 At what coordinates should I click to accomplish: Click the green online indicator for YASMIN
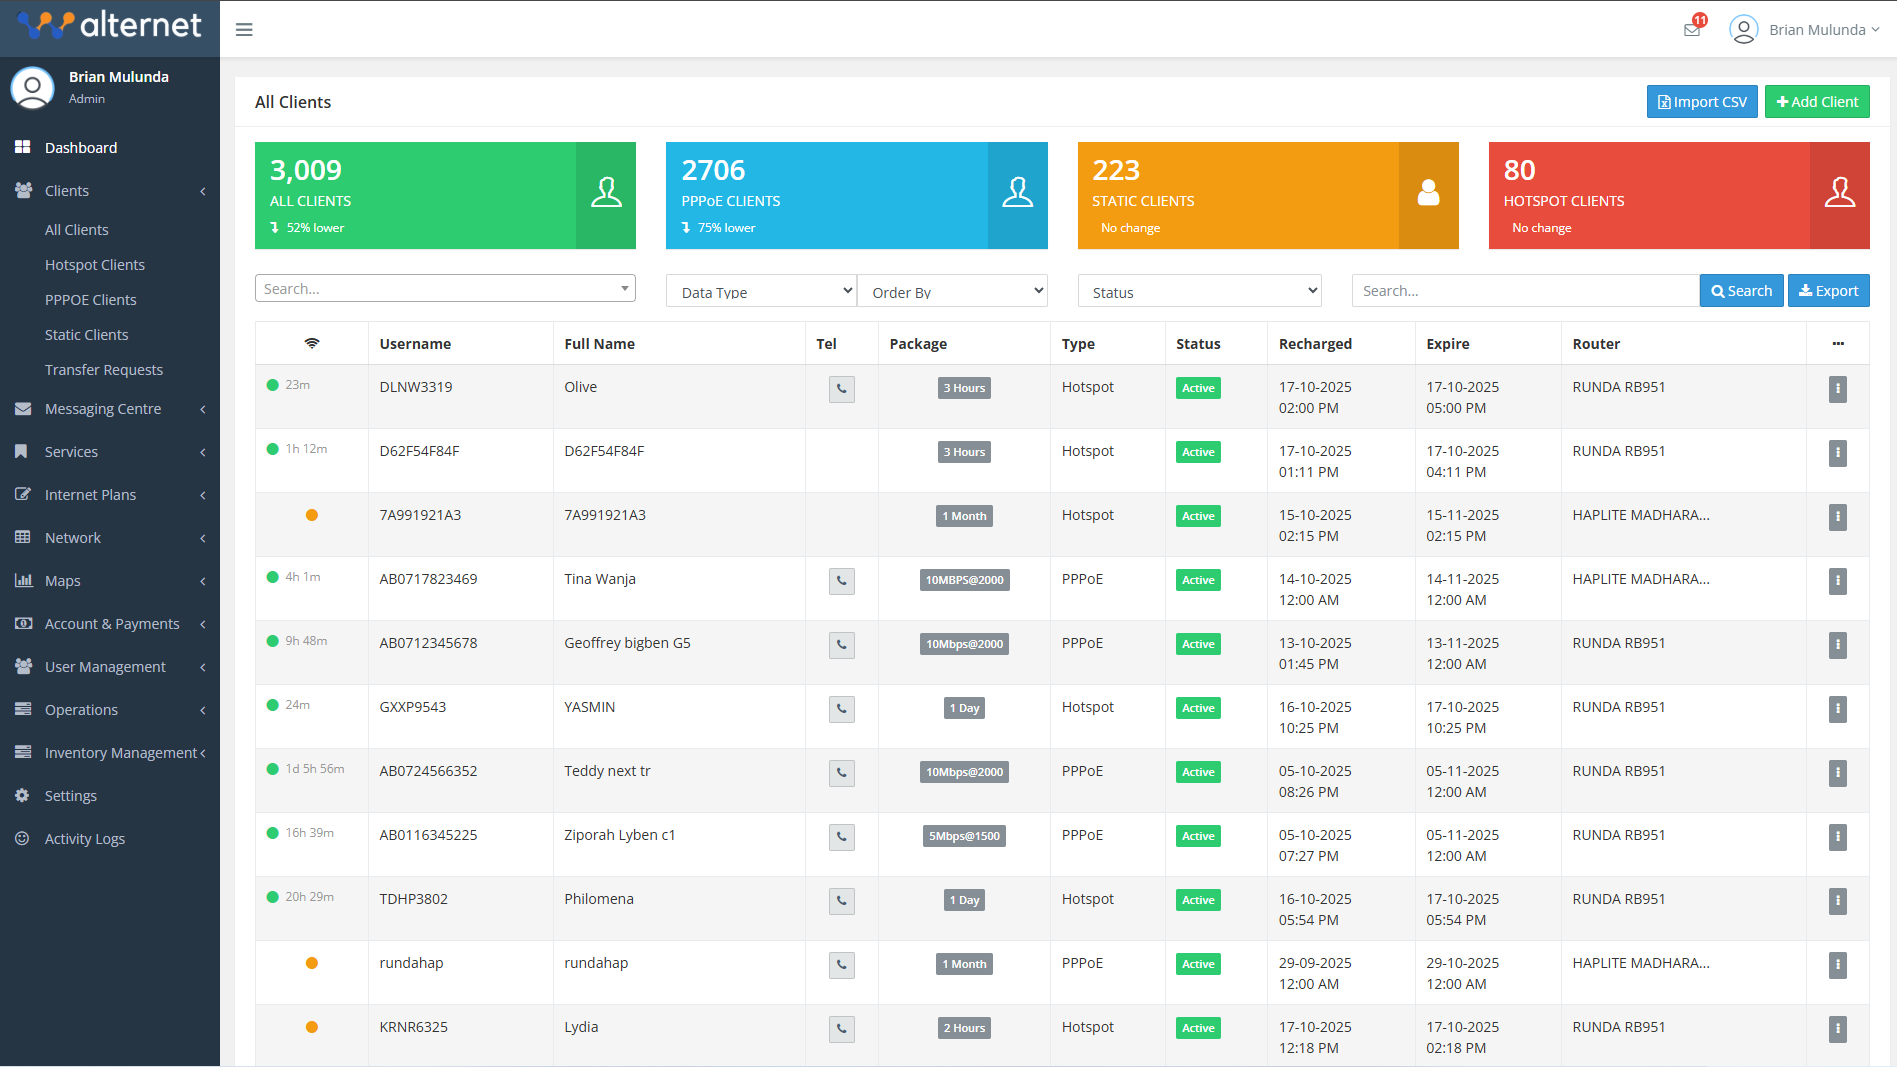[x=272, y=704]
